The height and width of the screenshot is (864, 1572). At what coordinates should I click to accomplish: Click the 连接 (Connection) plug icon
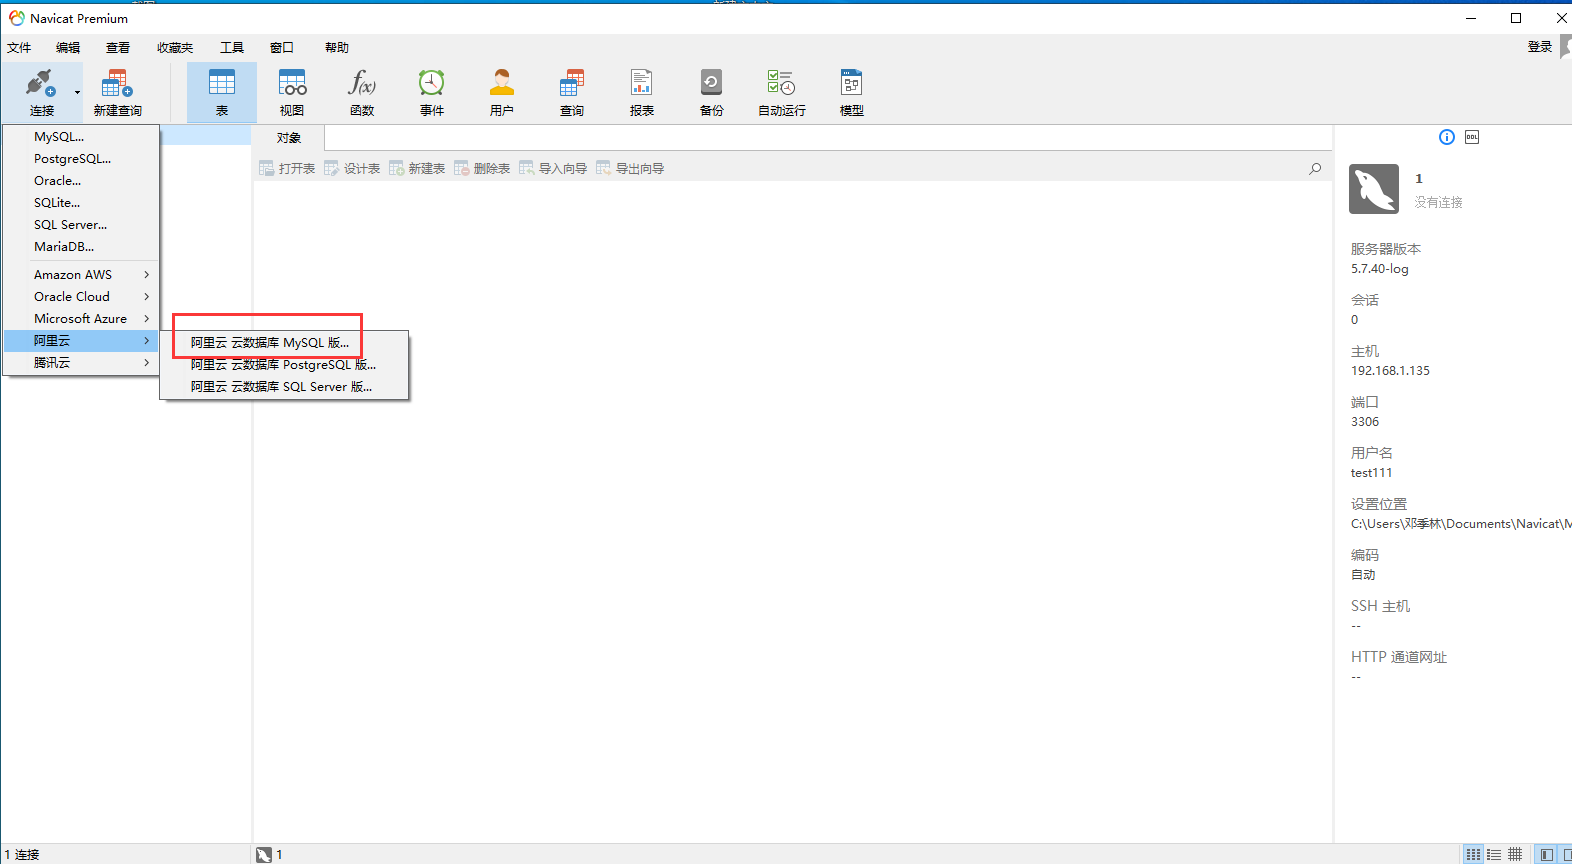pos(41,83)
